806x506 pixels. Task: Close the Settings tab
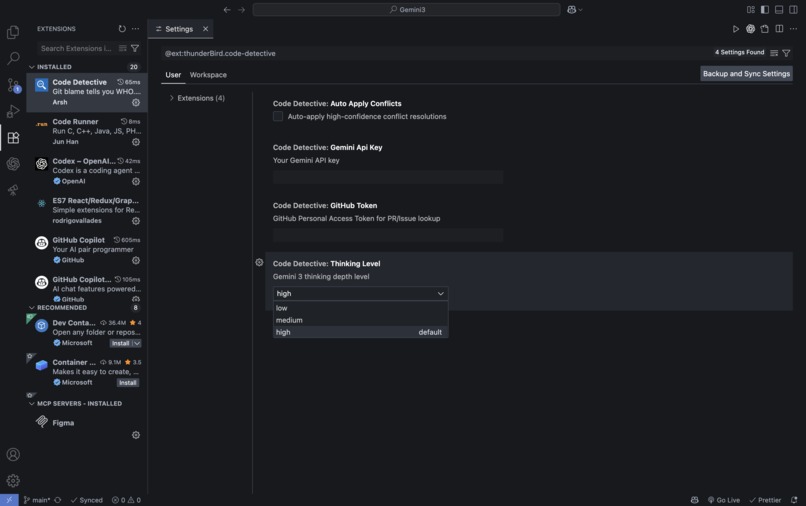(206, 29)
